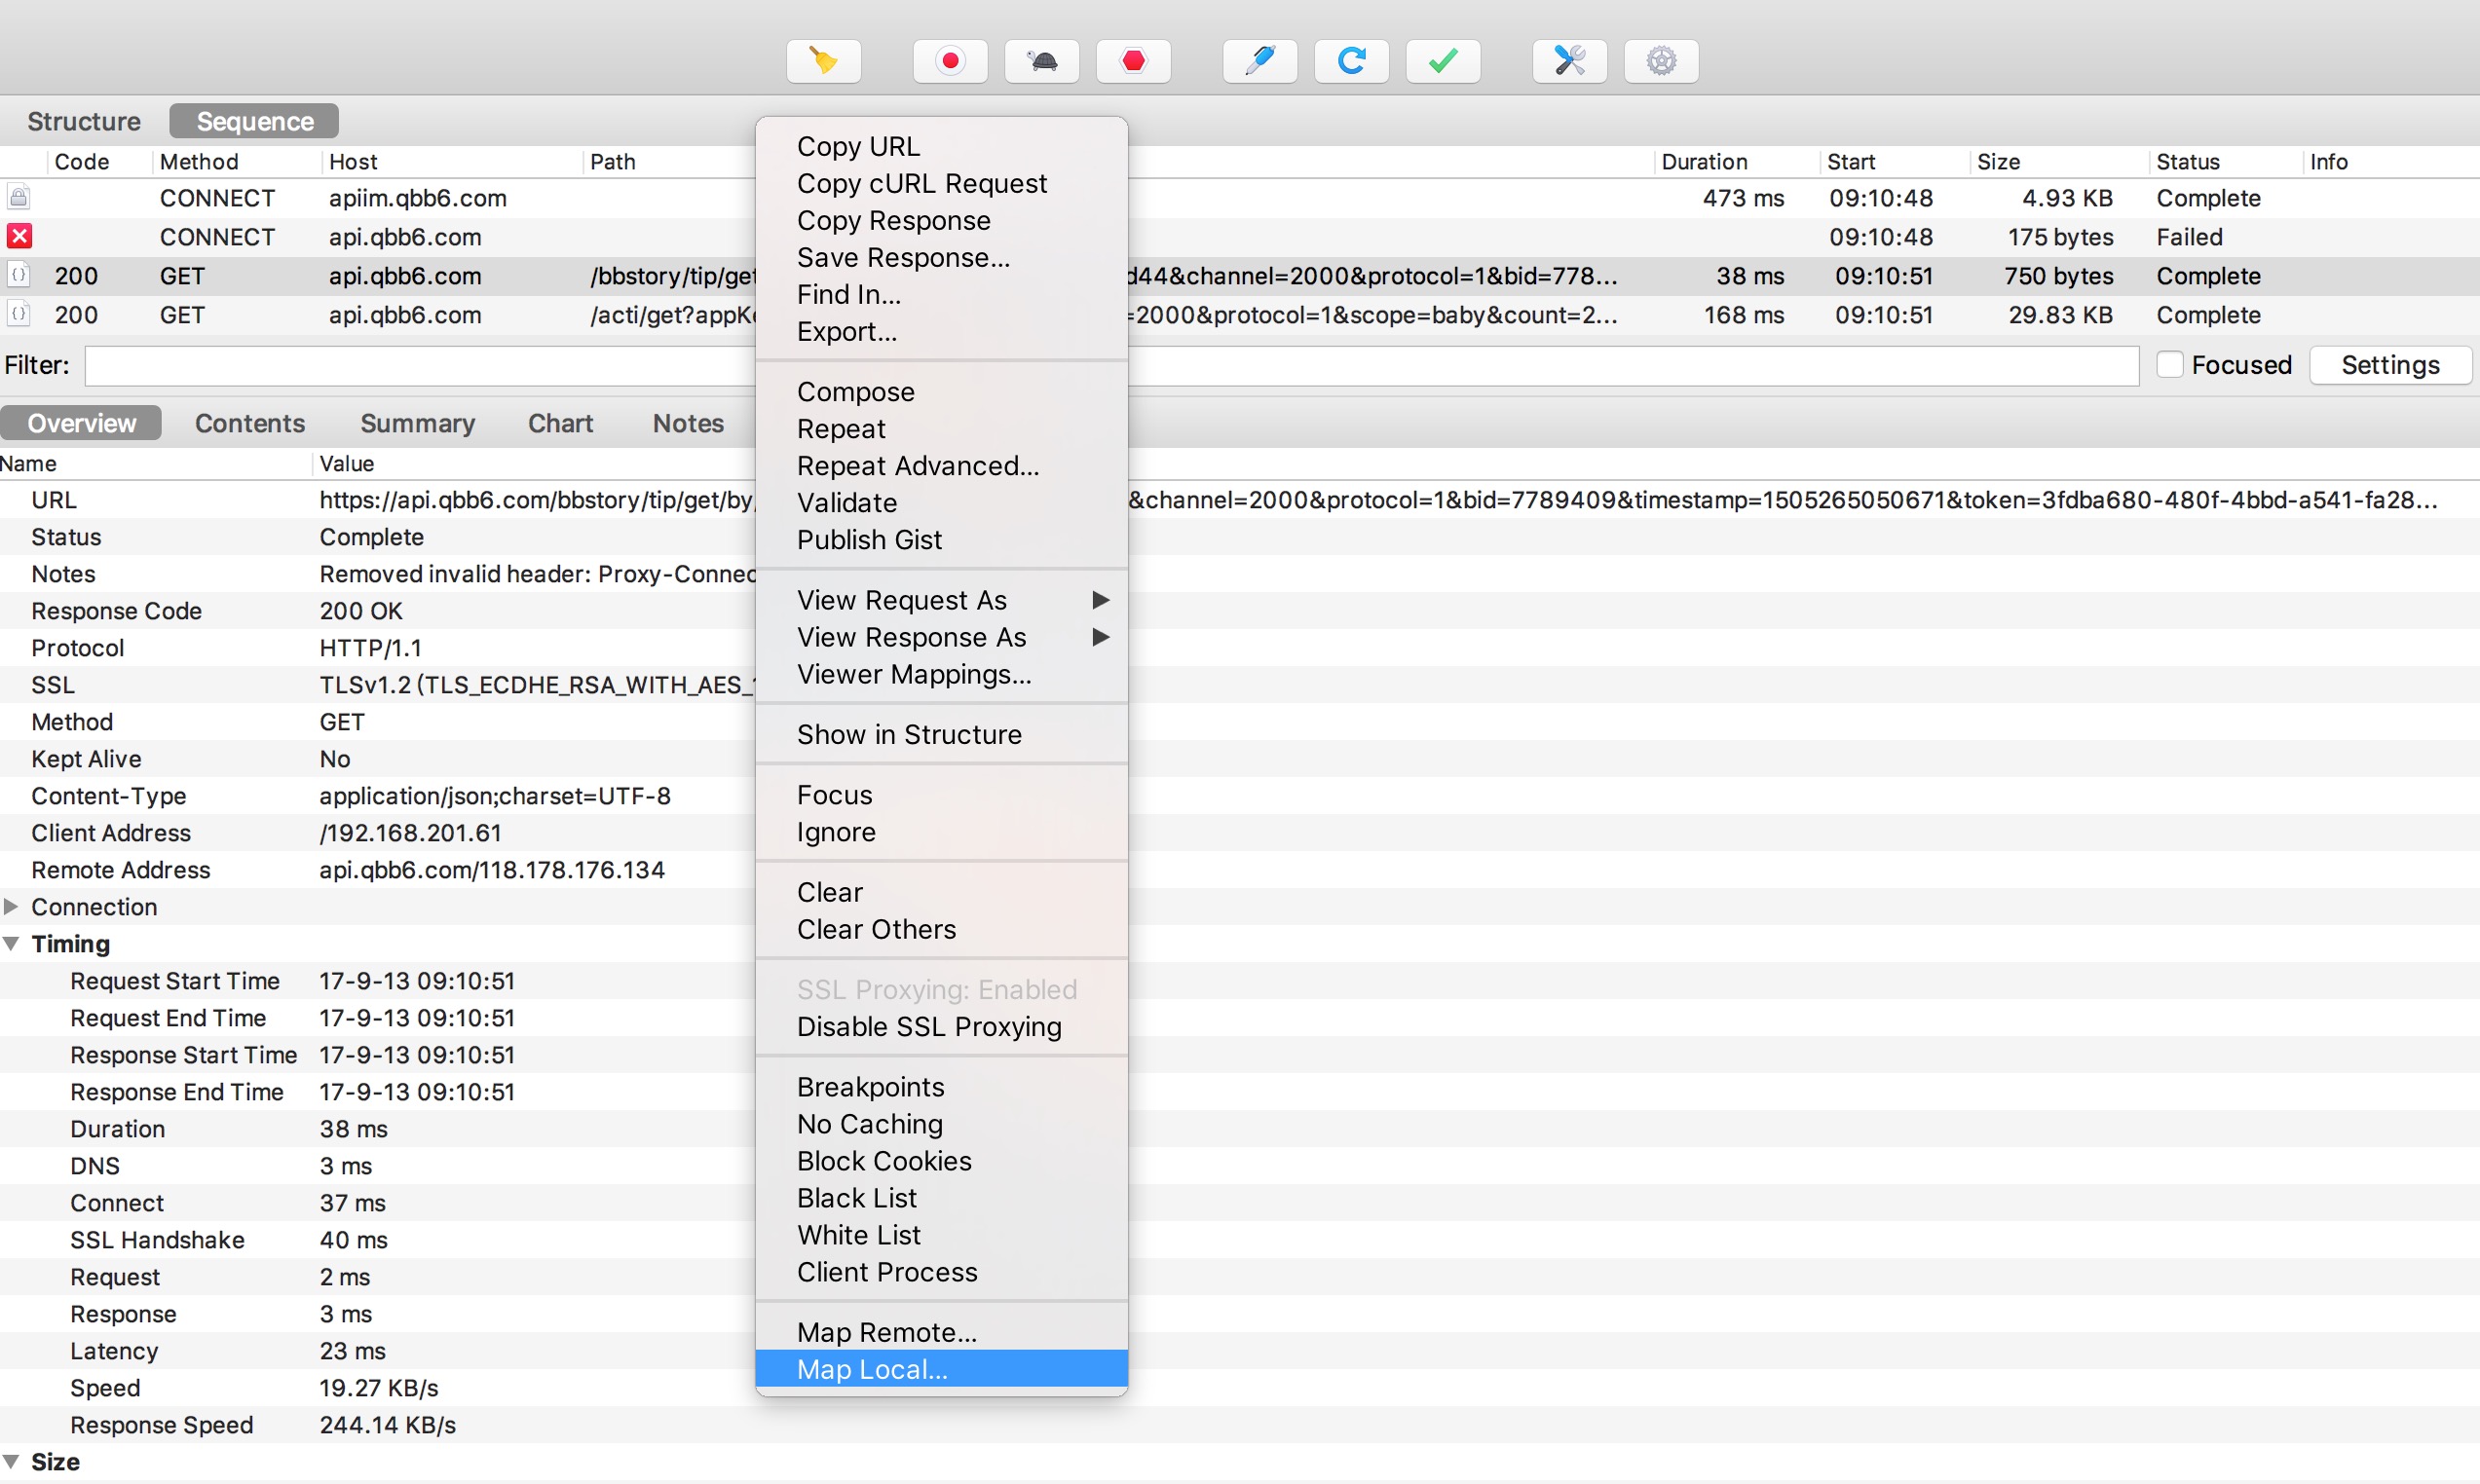Click the Remote Address value 118.178.176.134
Viewport: 2480px width, 1484px height.
[492, 870]
